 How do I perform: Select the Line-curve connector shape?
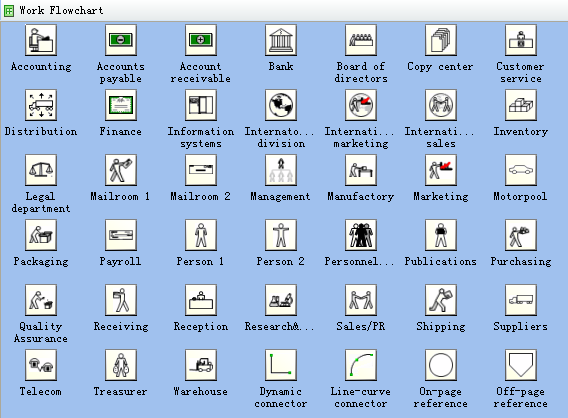[x=361, y=365]
